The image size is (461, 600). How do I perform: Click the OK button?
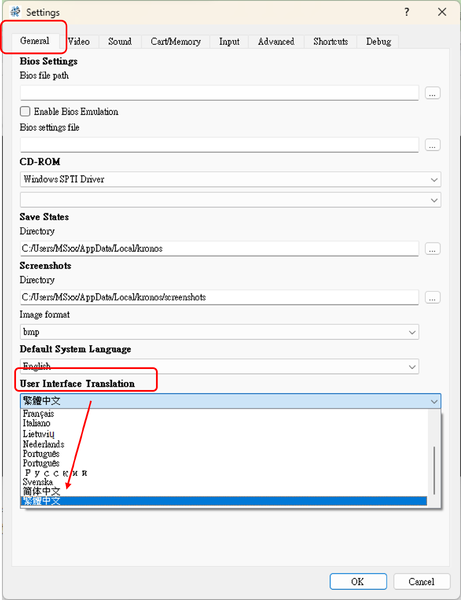tap(358, 582)
